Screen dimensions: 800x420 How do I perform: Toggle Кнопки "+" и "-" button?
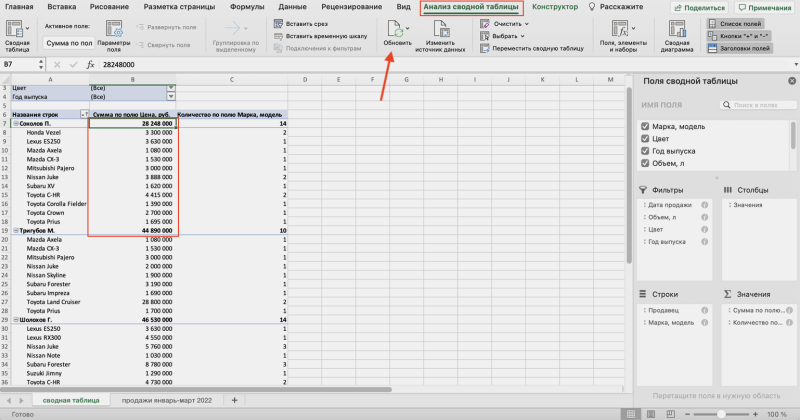738,36
